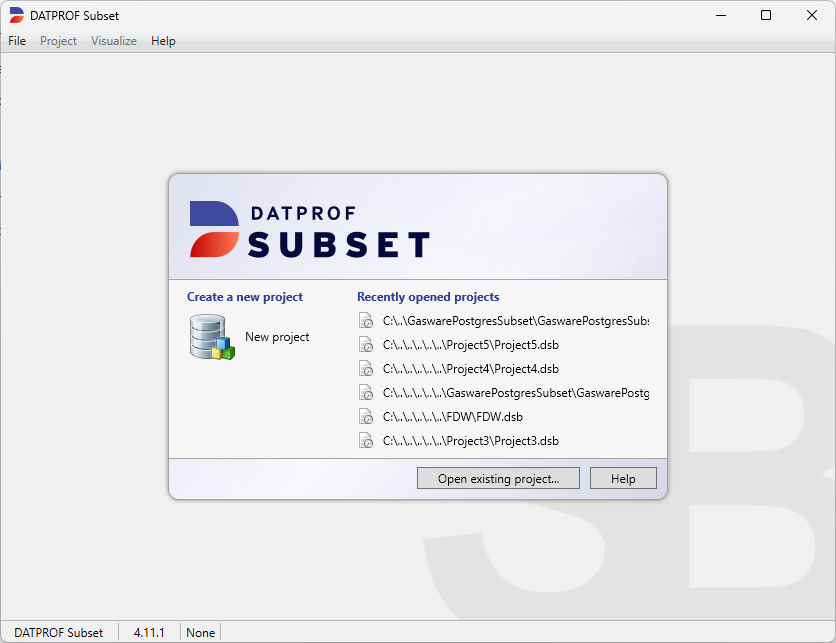Open the File menu
Viewport: 836px width, 643px height.
tap(16, 41)
